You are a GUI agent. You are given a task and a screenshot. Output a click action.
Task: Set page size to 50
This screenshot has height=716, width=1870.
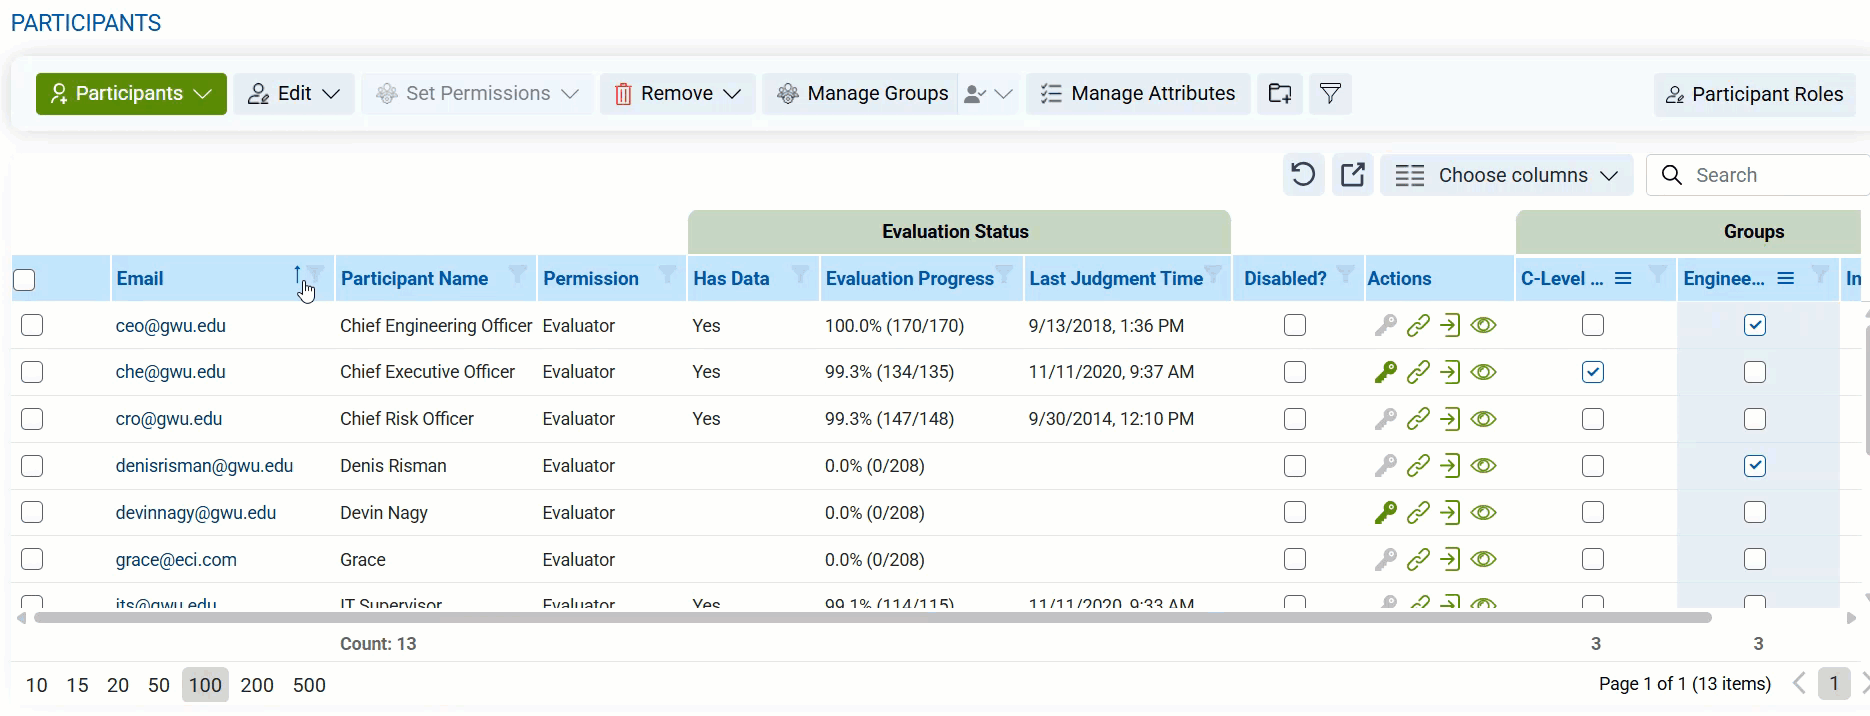[x=159, y=685]
